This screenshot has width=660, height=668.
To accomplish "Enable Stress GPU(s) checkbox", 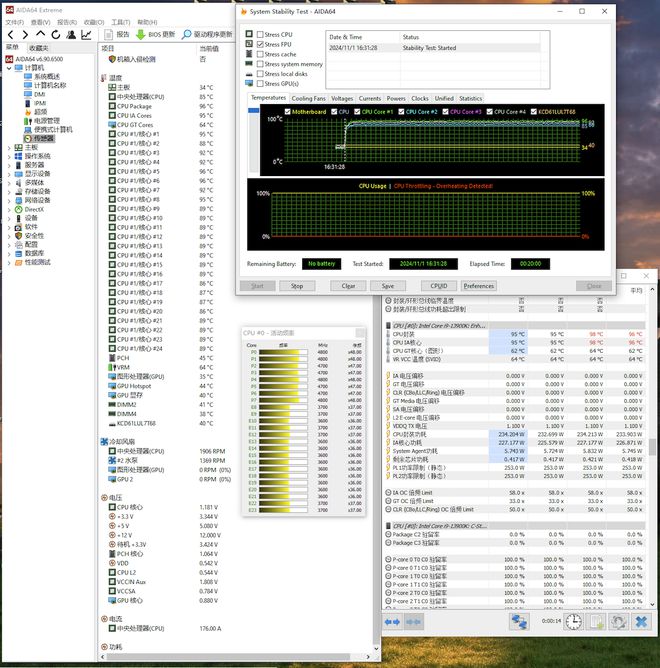I will [x=260, y=84].
